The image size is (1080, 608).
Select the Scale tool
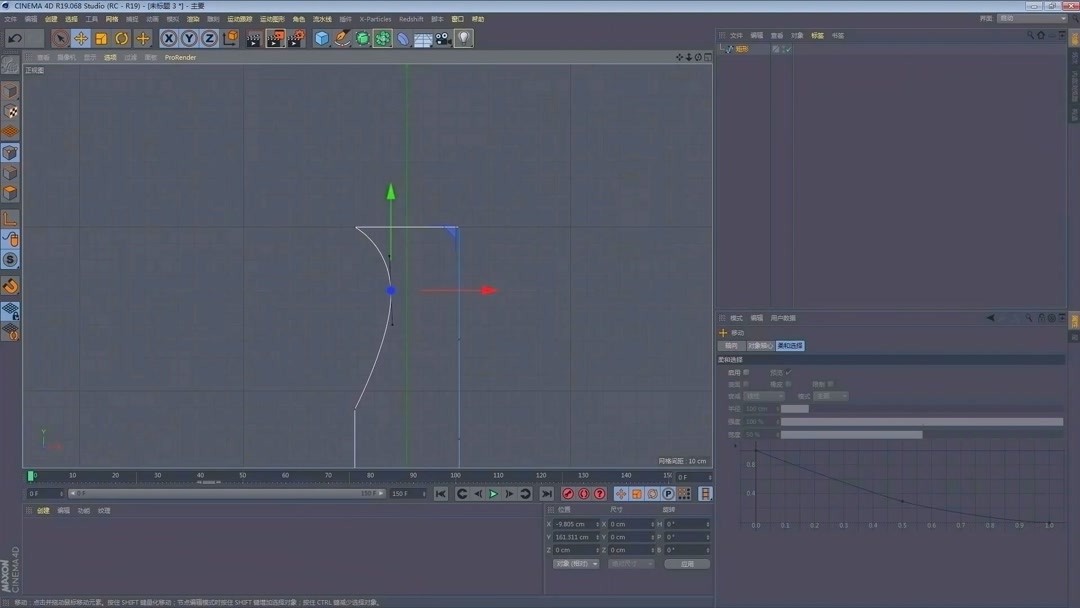102,38
